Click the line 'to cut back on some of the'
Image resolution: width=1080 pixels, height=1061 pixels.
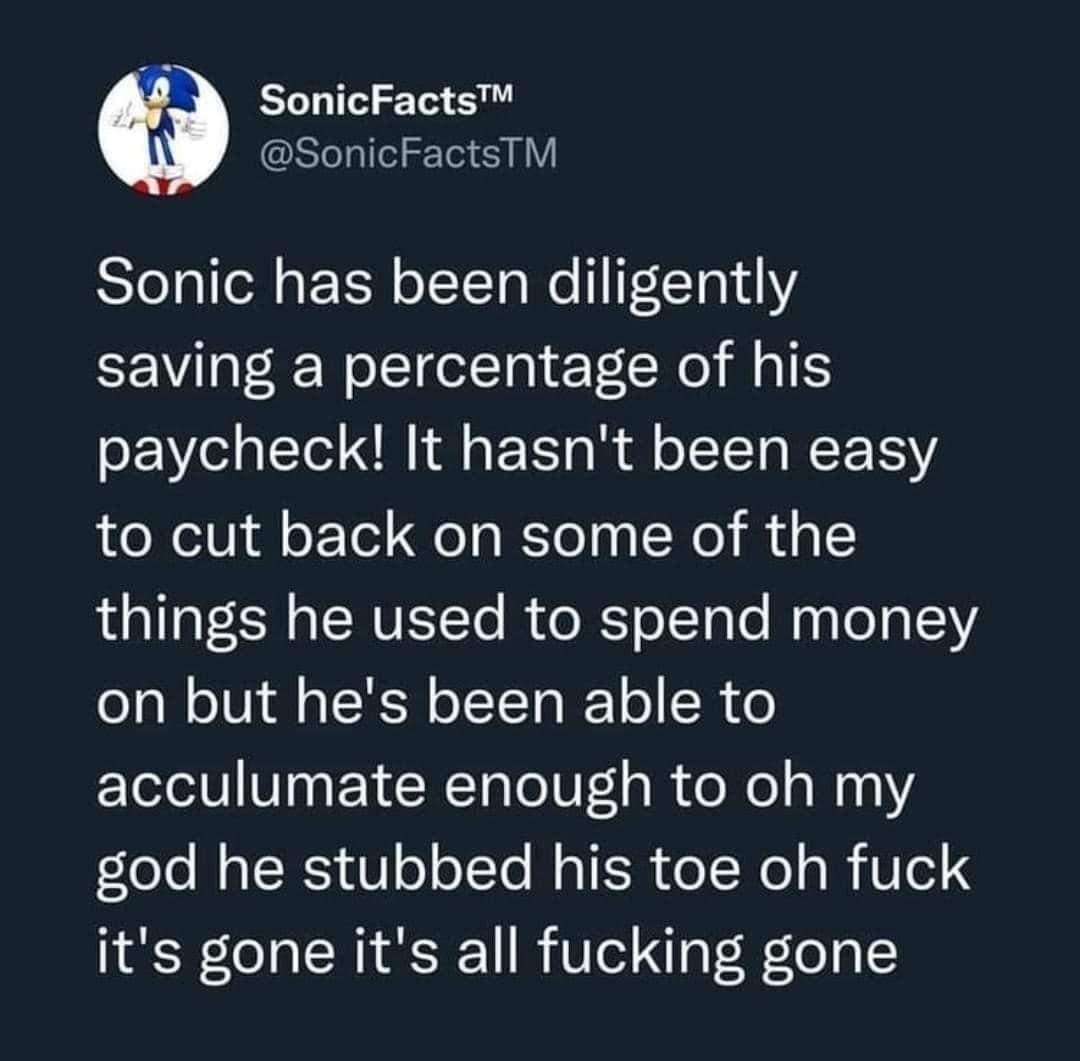pos(476,535)
